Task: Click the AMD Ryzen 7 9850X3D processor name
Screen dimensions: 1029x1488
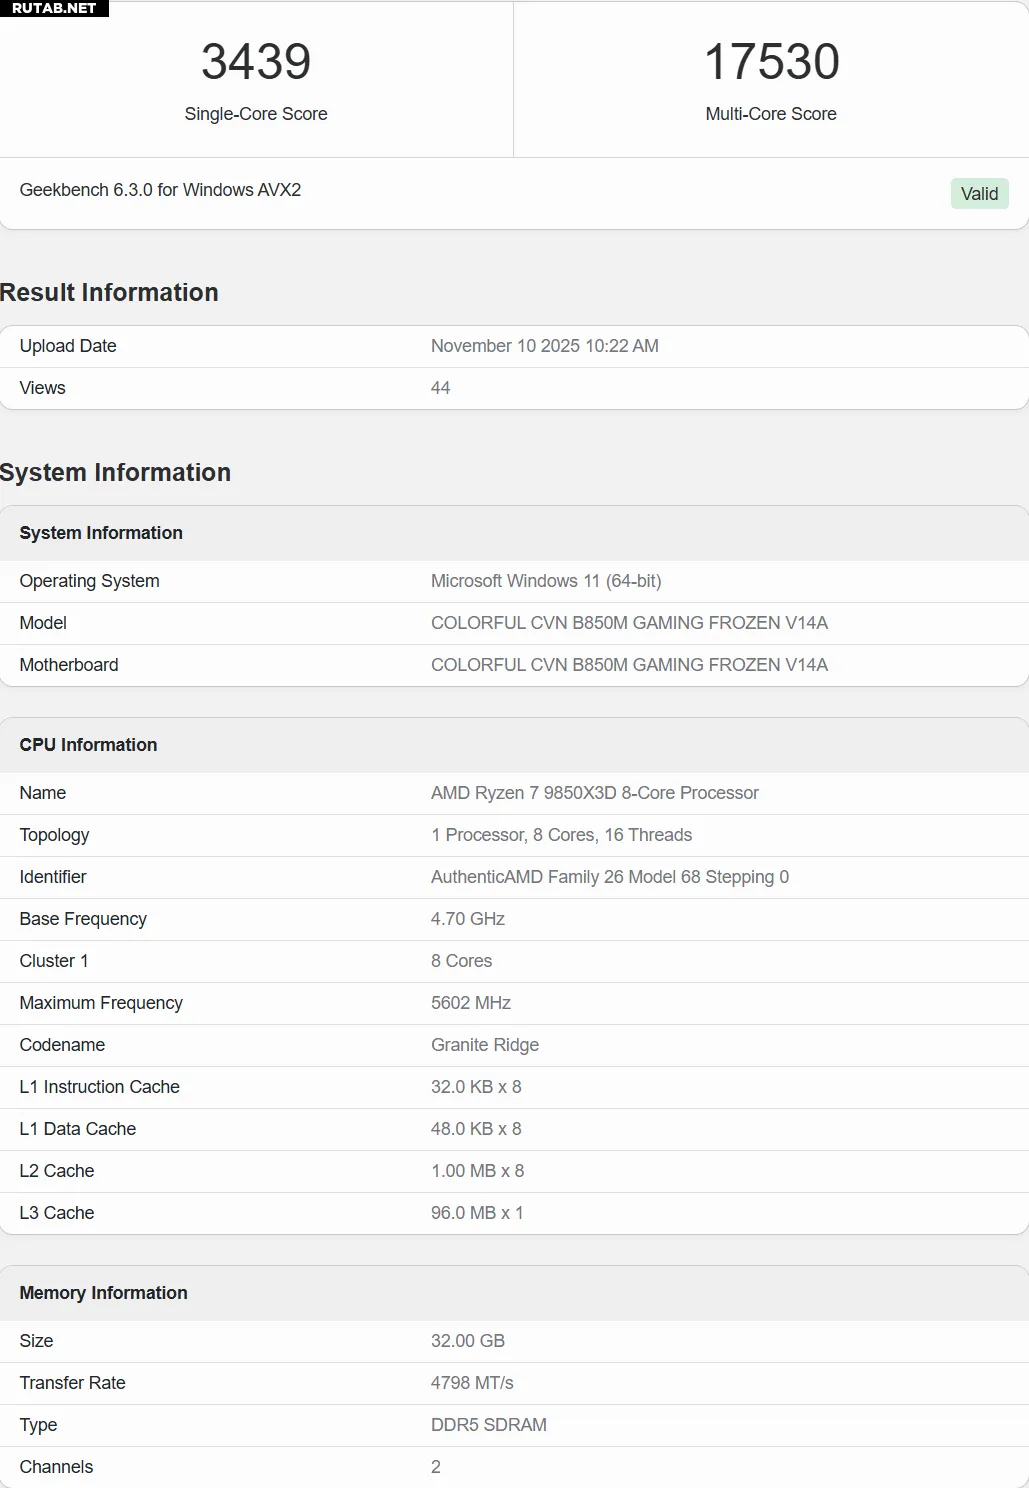Action: pyautogui.click(x=594, y=793)
